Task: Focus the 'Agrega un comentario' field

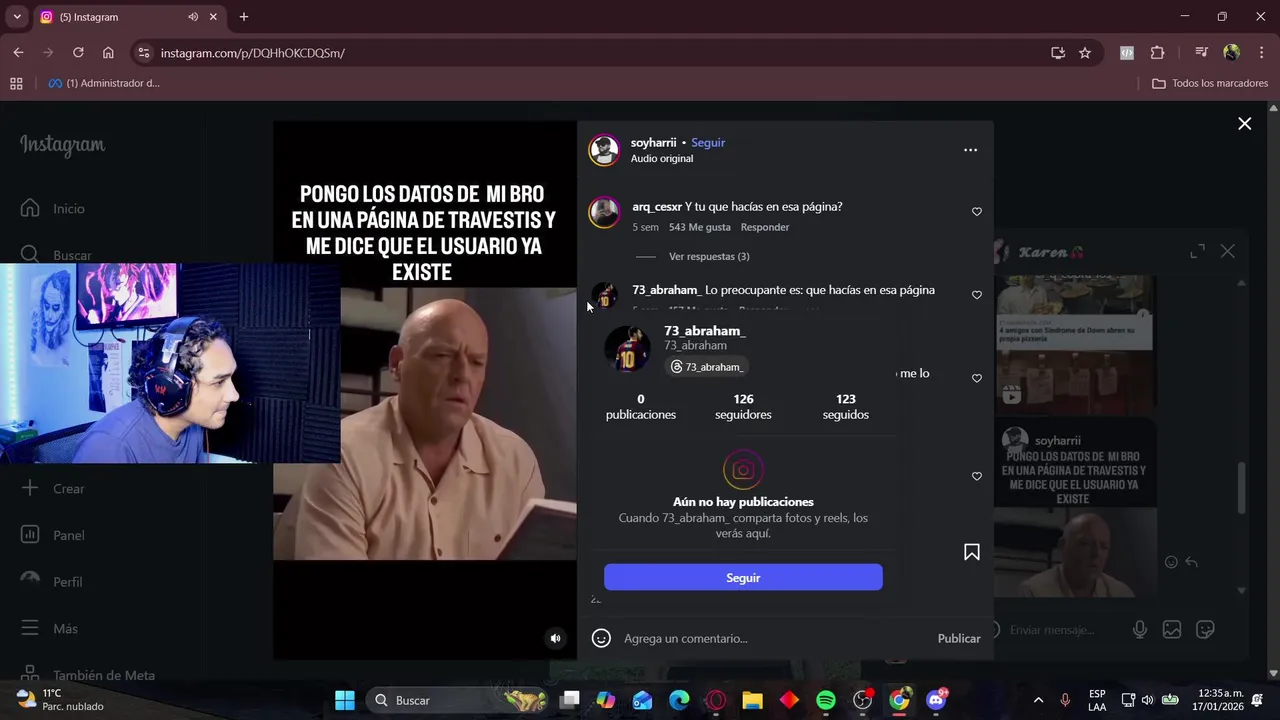Action: 775,638
